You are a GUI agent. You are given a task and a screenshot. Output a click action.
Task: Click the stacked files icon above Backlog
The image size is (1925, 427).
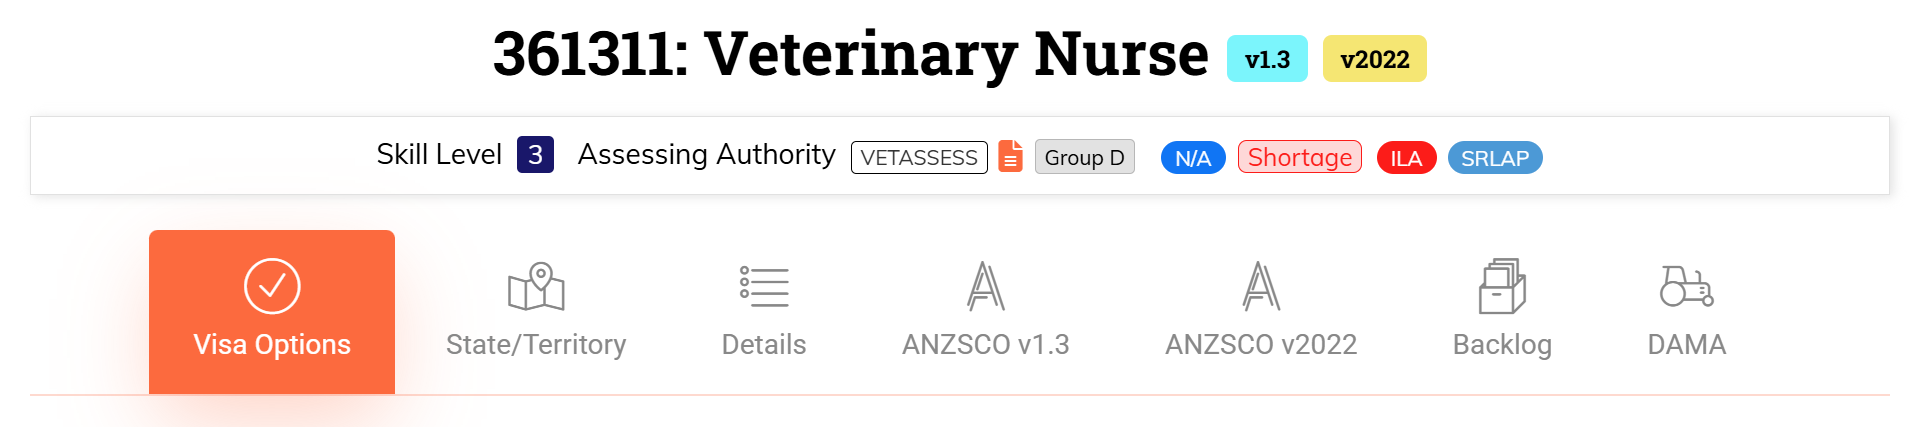1502,286
